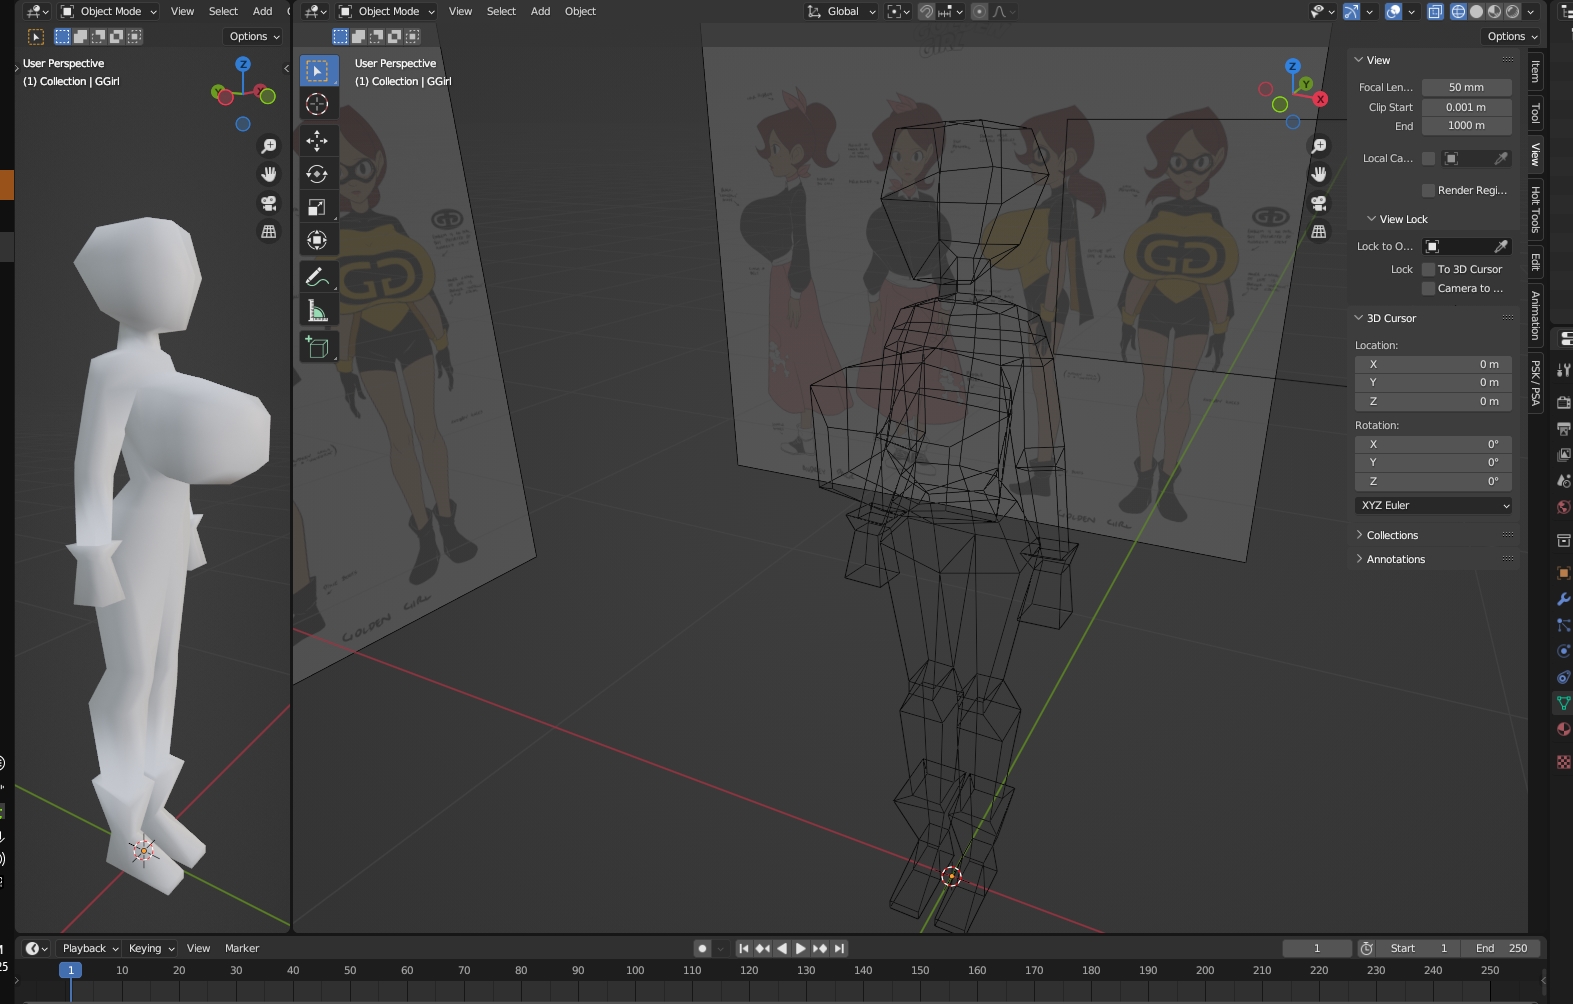Toggle auto keying record button
The image size is (1573, 1004).
702,948
